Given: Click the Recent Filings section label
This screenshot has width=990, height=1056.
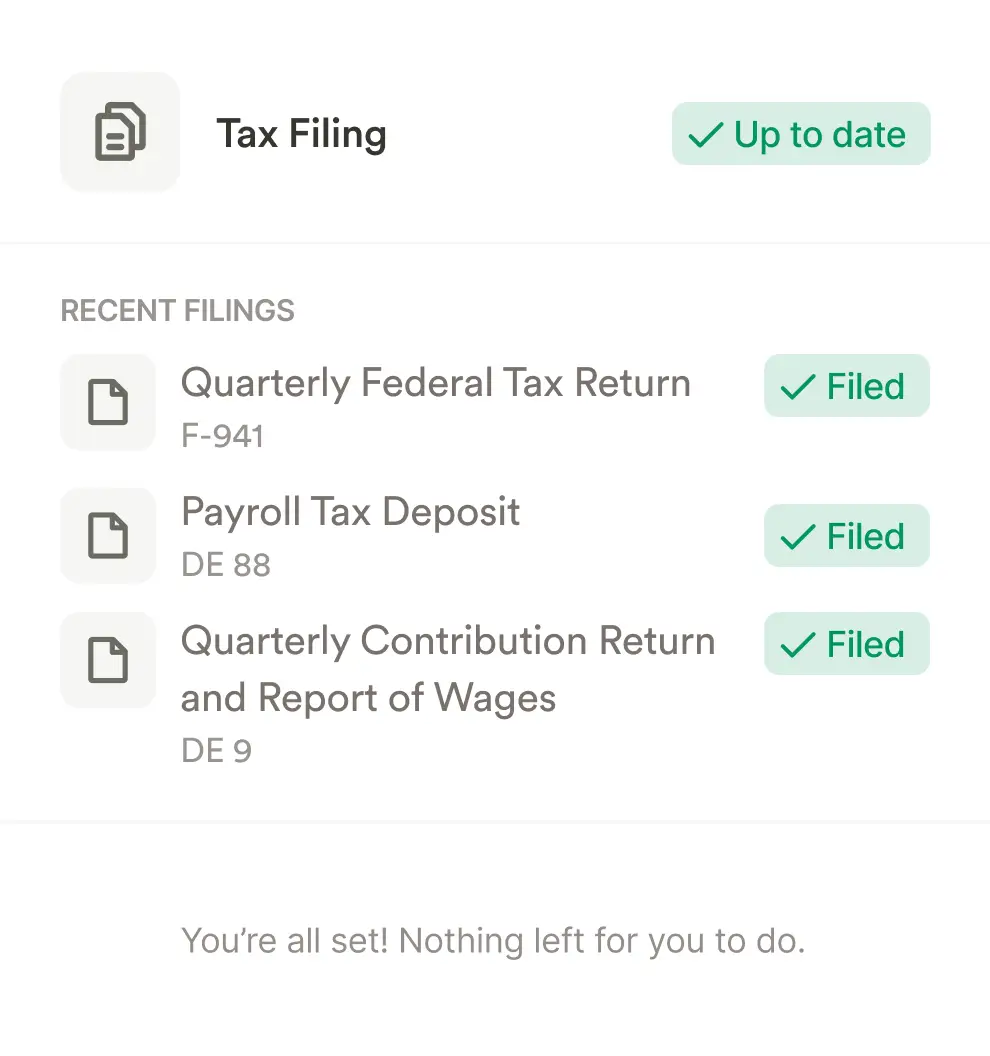Looking at the screenshot, I should click(x=178, y=310).
